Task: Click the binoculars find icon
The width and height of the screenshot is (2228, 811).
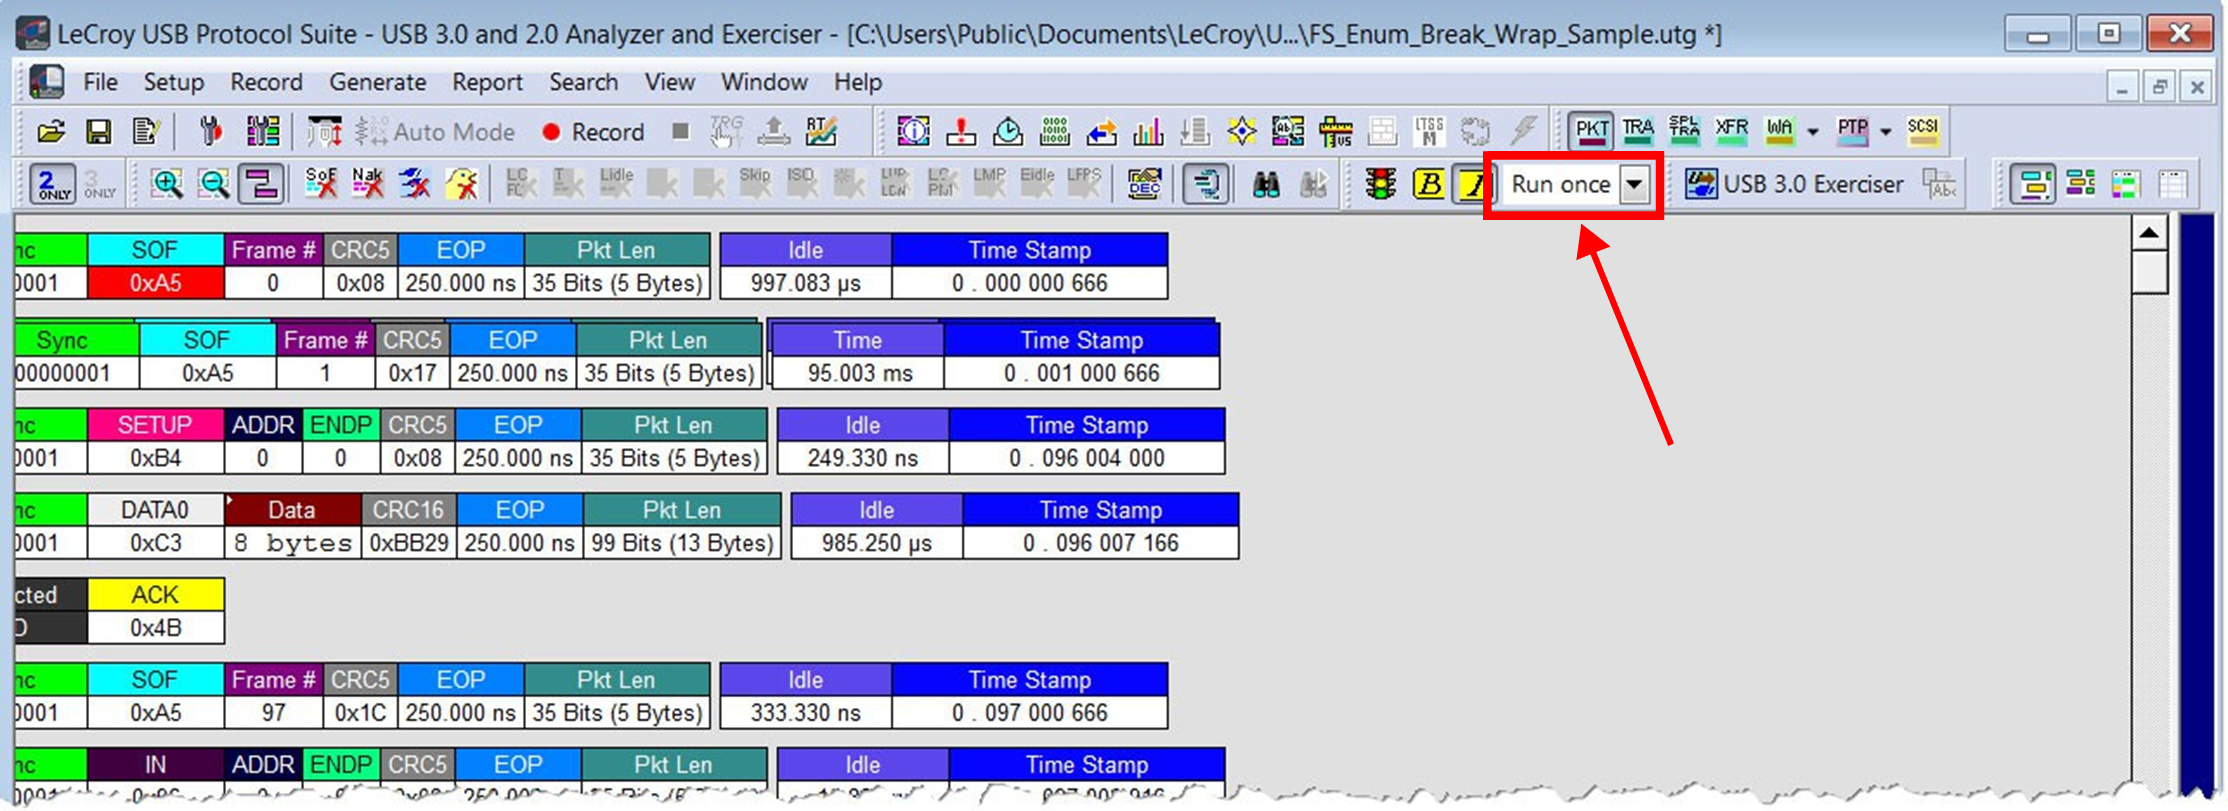Action: click(x=1266, y=184)
